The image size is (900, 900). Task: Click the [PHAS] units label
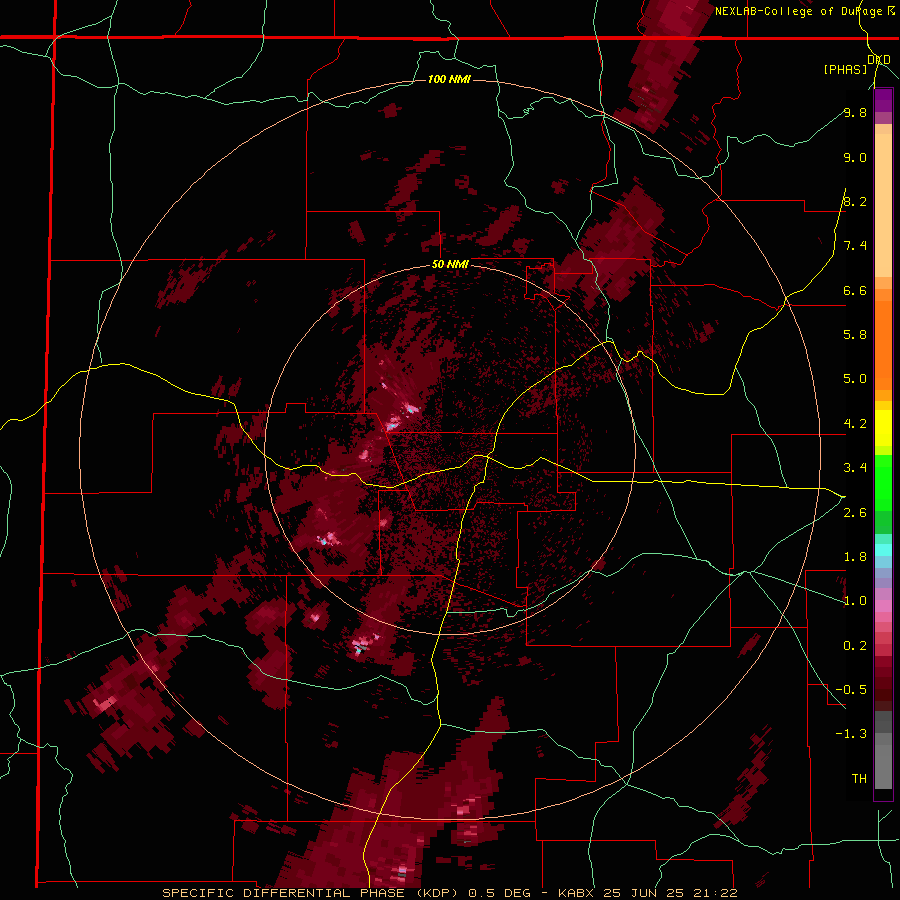coord(845,69)
